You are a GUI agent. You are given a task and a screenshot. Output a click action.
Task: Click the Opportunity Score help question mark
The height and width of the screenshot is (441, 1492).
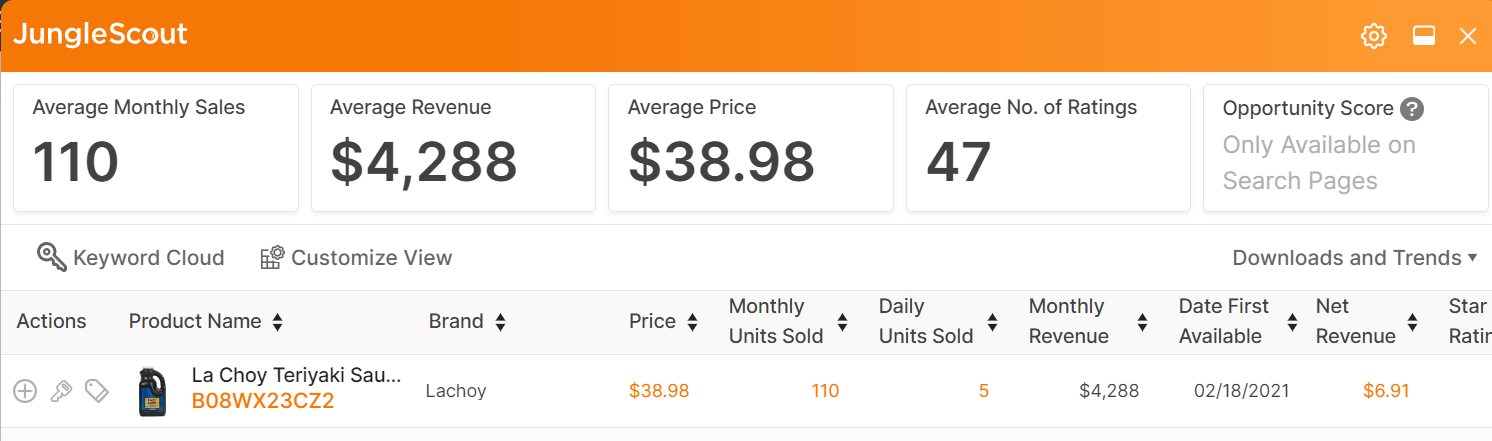1412,109
